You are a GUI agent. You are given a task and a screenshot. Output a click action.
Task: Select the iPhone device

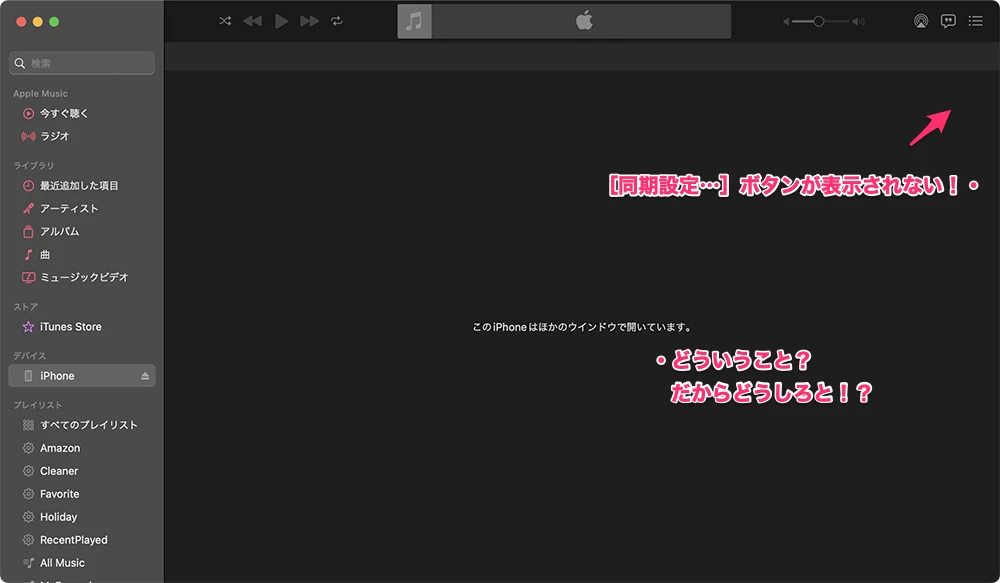[82, 376]
